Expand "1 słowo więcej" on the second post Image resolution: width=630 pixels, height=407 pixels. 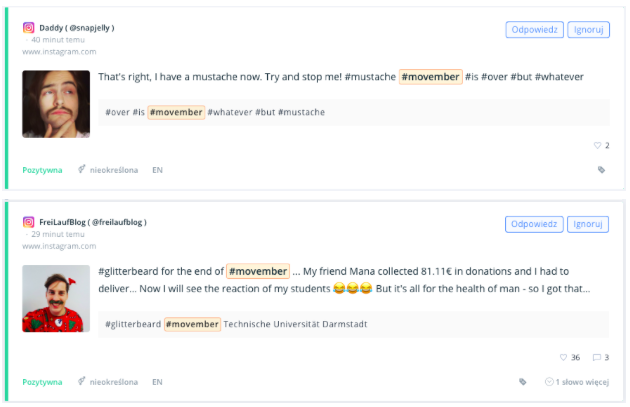(577, 382)
